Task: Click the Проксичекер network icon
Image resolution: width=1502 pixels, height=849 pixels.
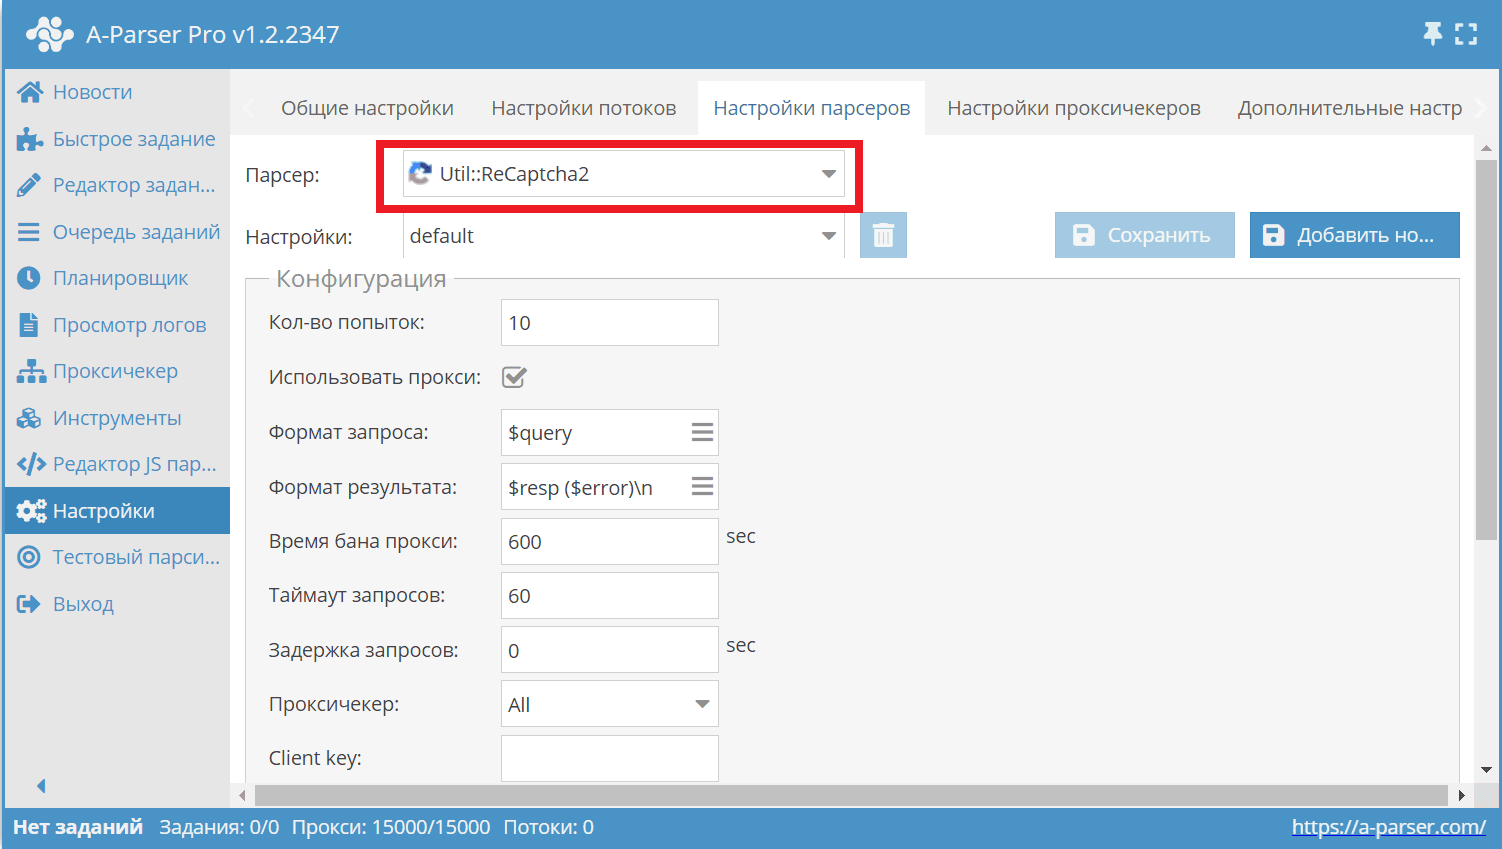Action: (31, 371)
